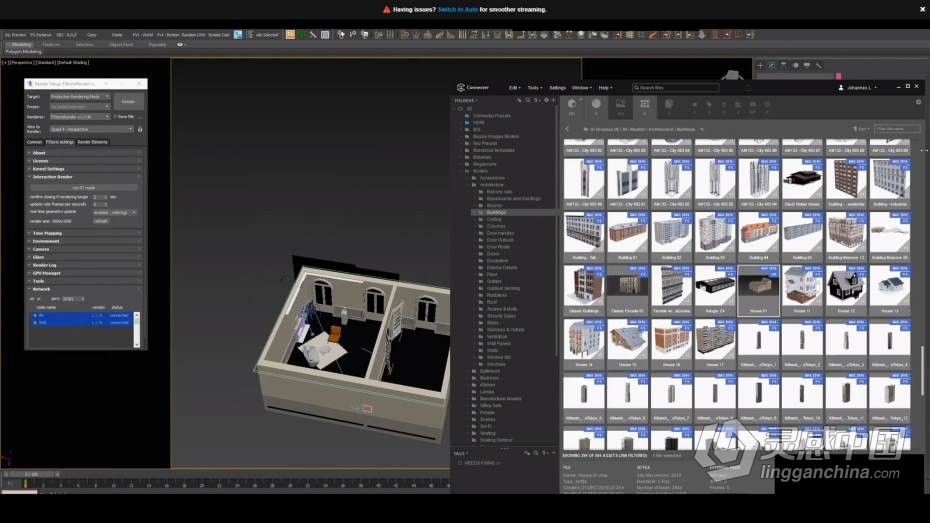This screenshot has height=523, width=930.
Task: Toggle the NEEDS FIXING tag checkbox
Action: 460,463
